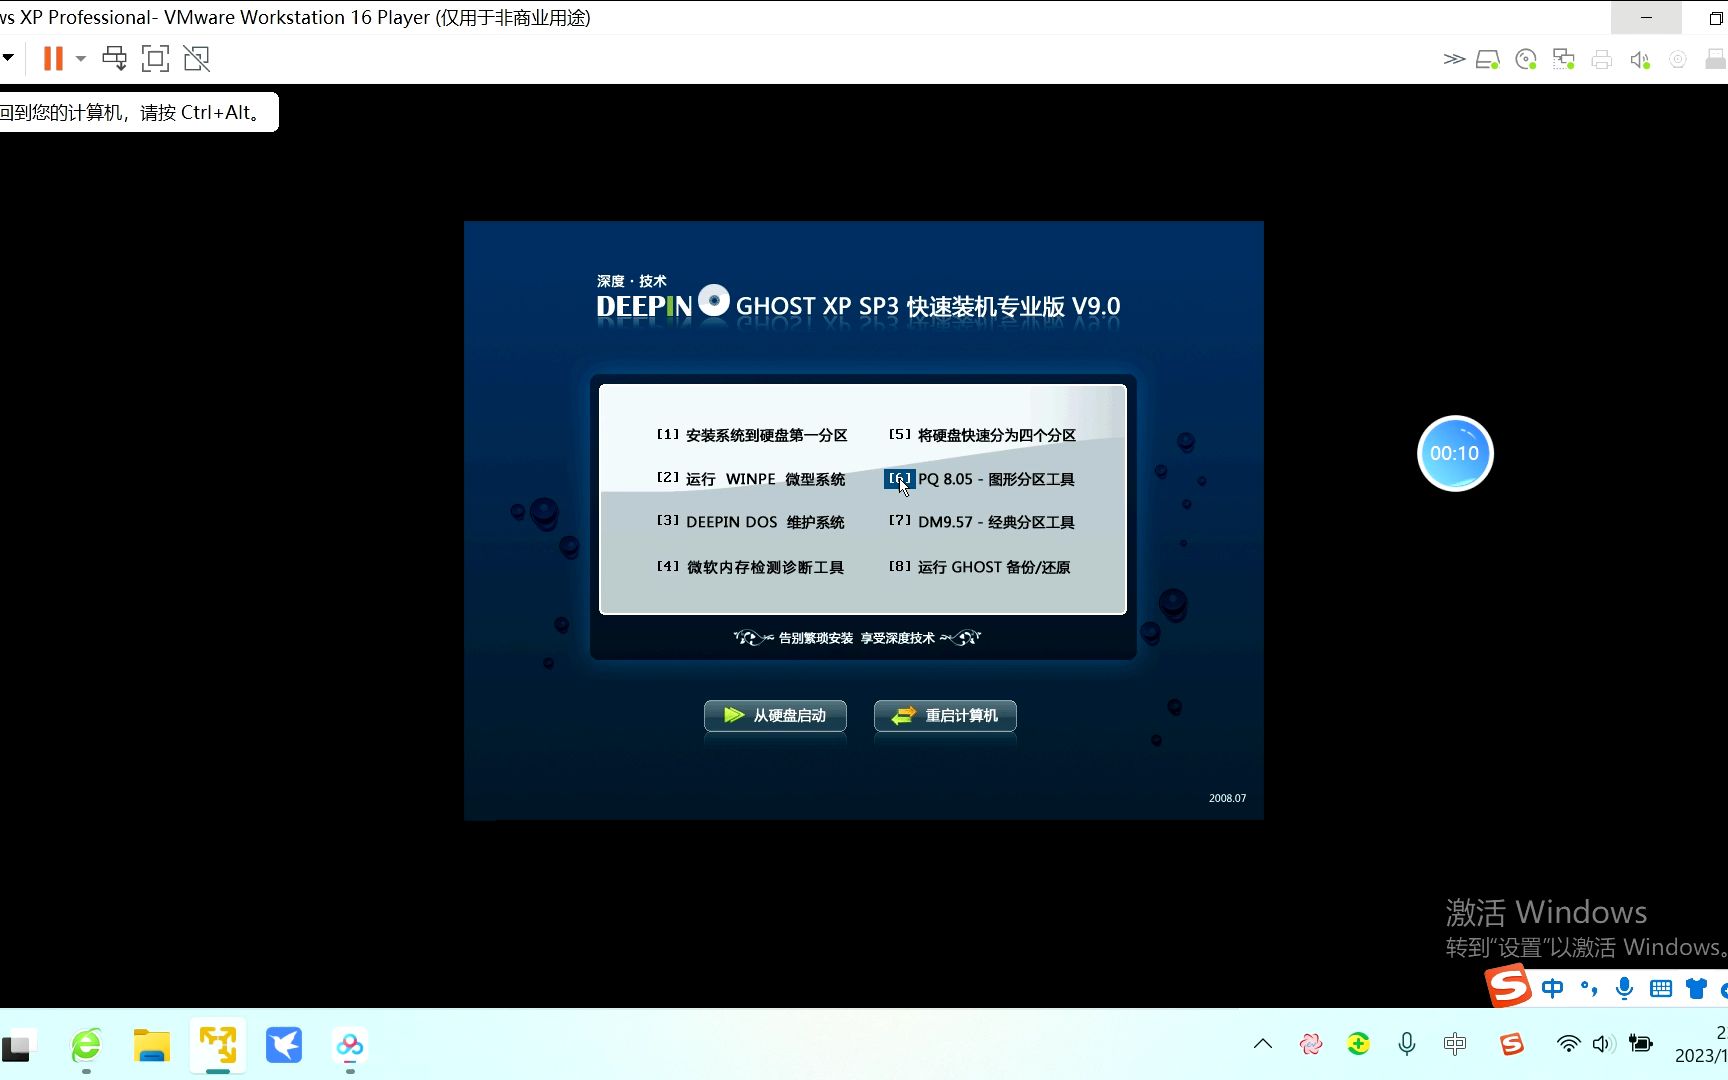Click the hard disk device icon

pos(1488,60)
